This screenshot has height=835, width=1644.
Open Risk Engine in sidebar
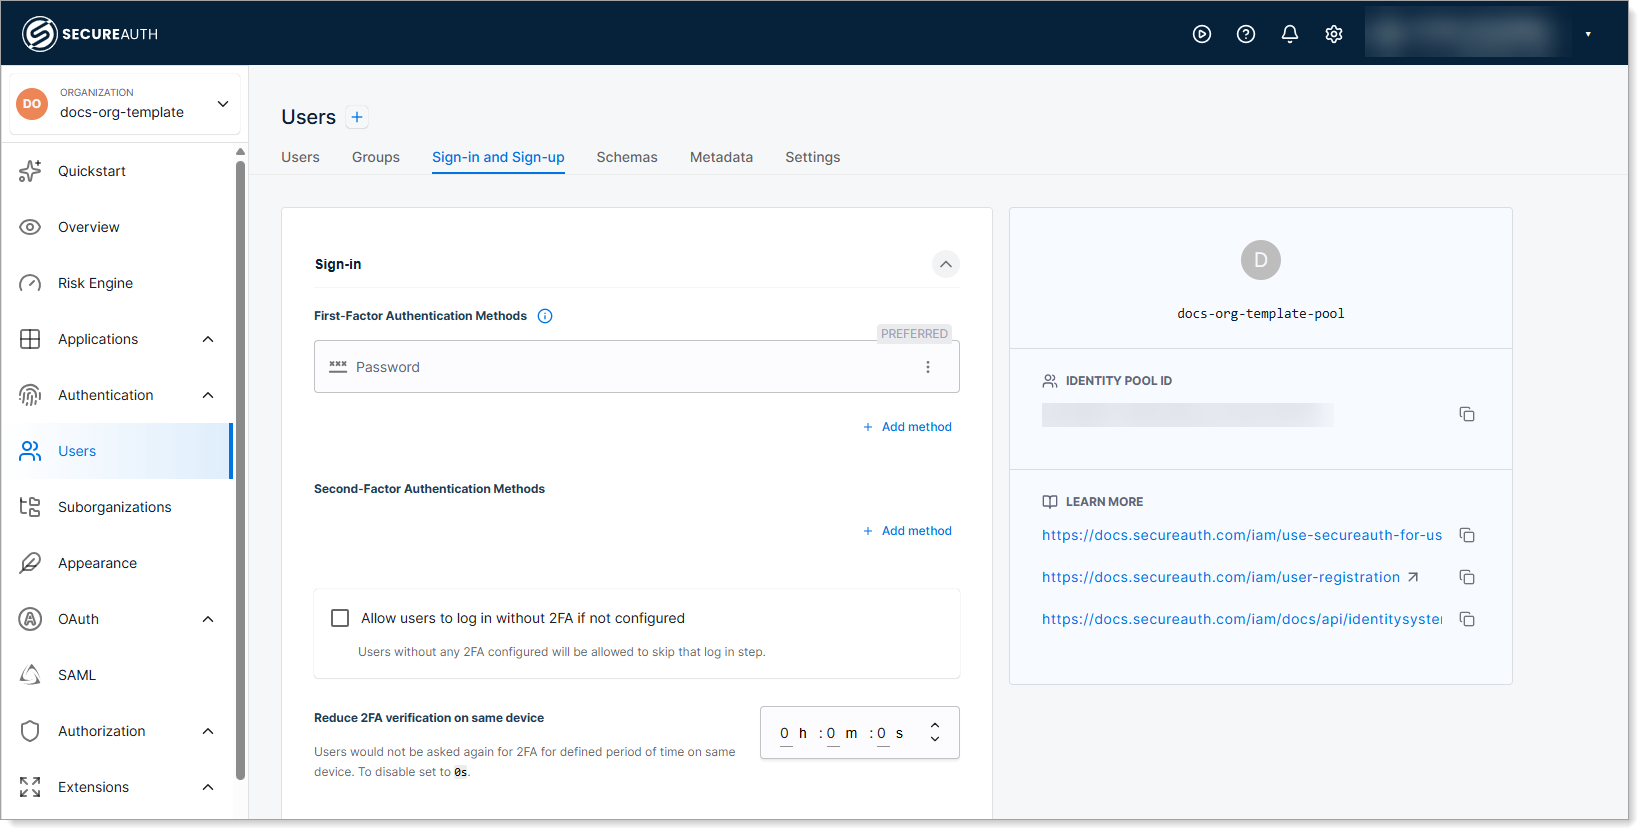tap(95, 283)
